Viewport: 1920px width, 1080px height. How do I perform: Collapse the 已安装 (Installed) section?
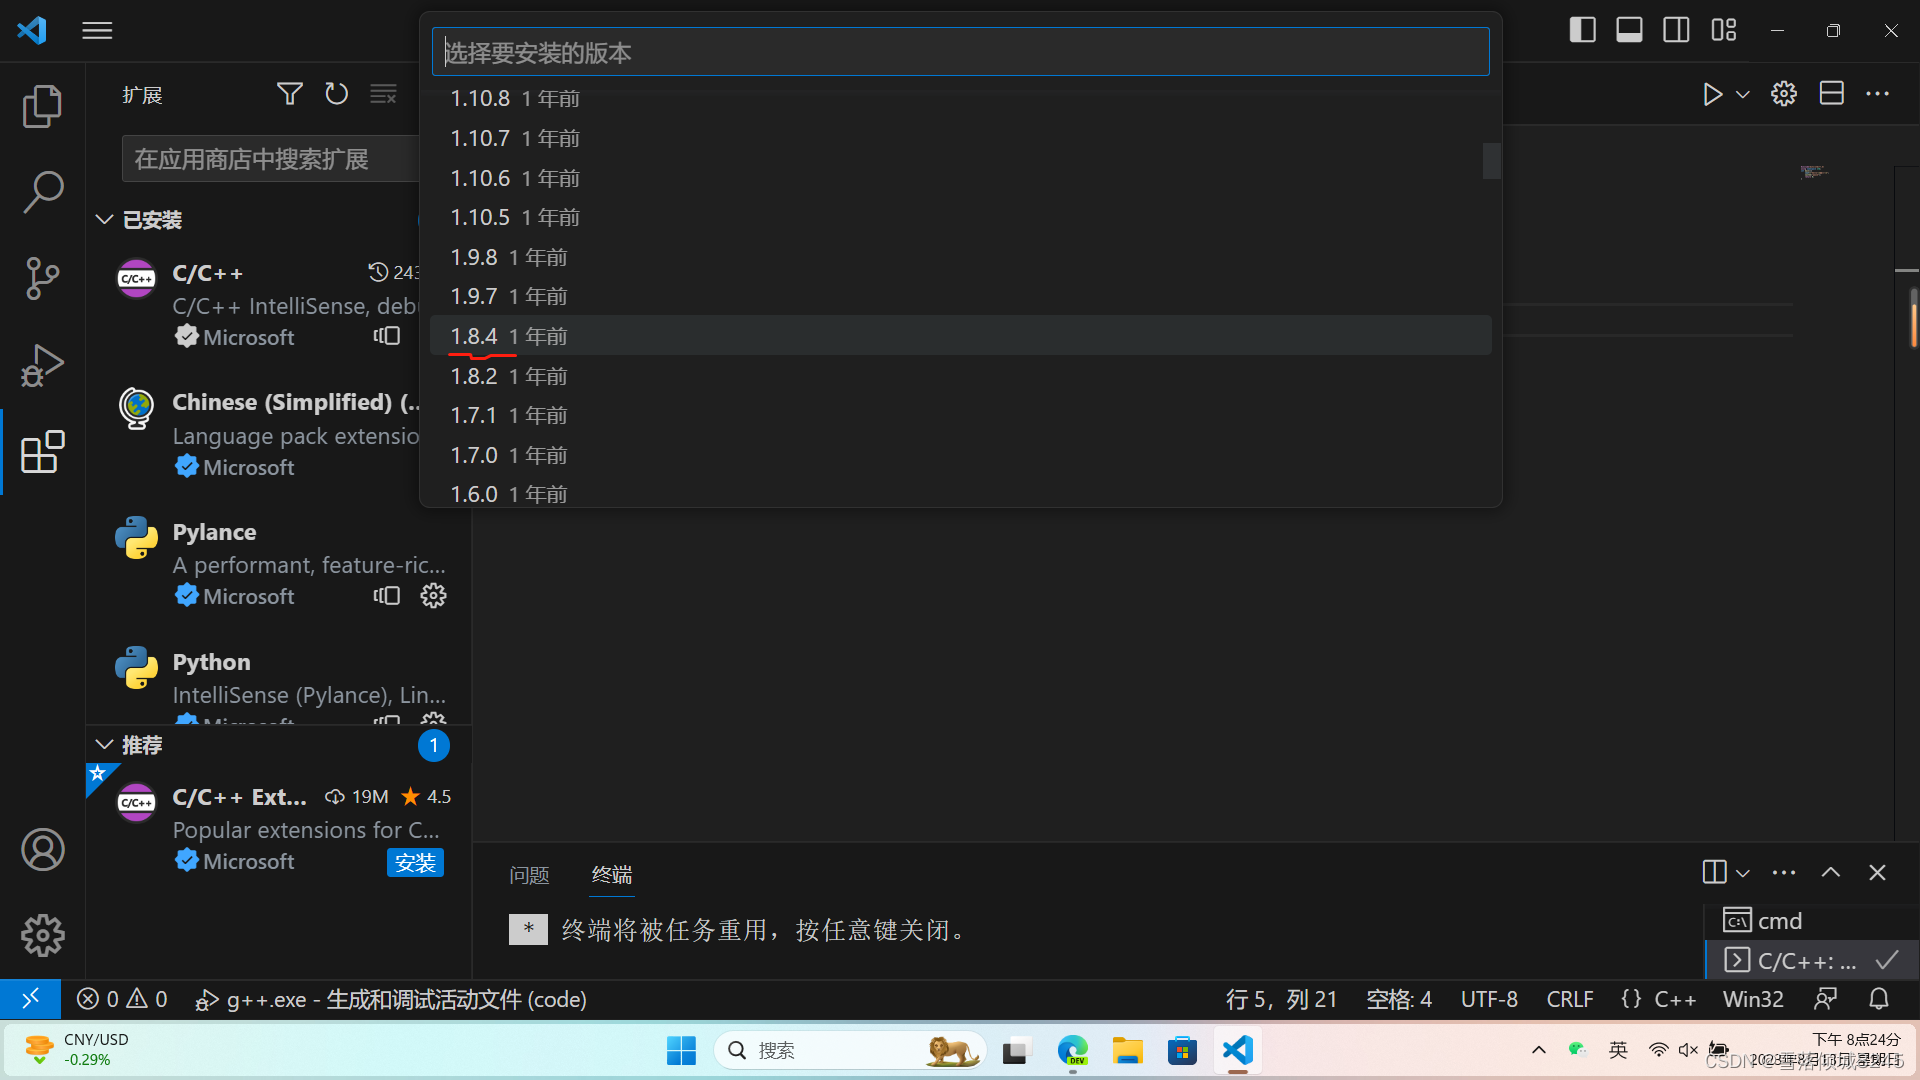[x=104, y=219]
